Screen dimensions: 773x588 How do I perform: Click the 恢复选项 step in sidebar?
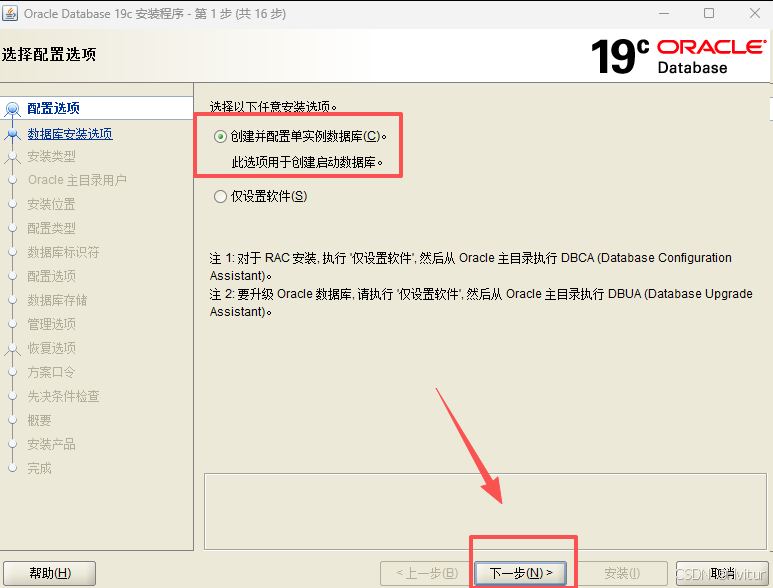pyautogui.click(x=51, y=348)
